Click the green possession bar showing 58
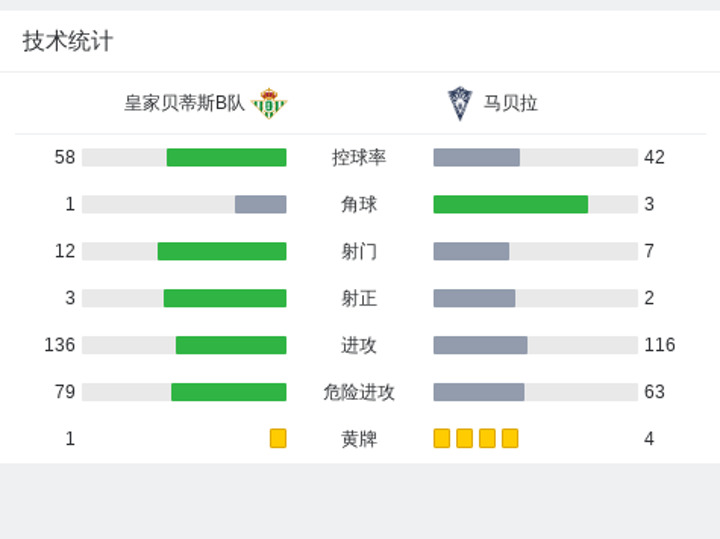The width and height of the screenshot is (720, 539). (227, 157)
